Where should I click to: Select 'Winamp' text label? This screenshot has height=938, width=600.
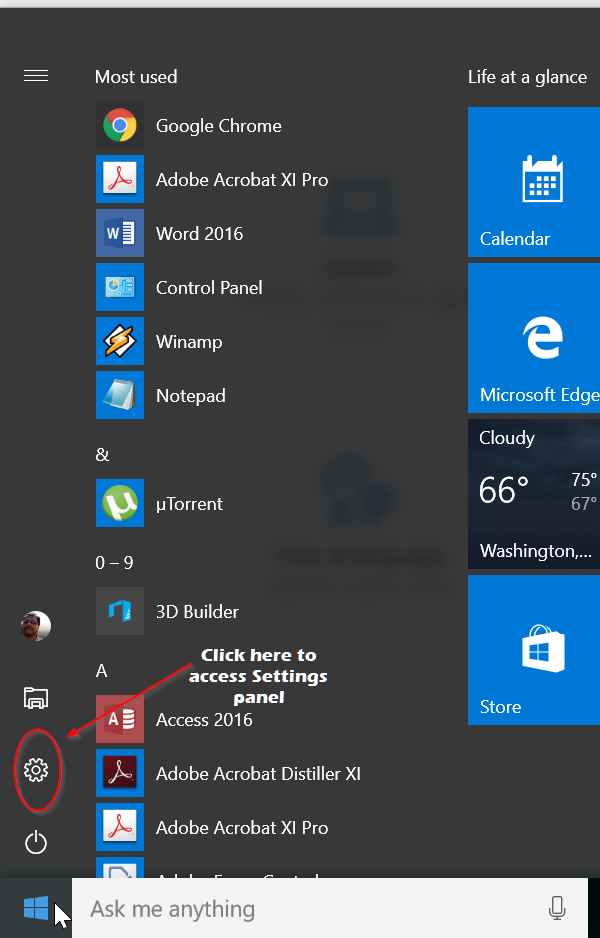tap(189, 342)
